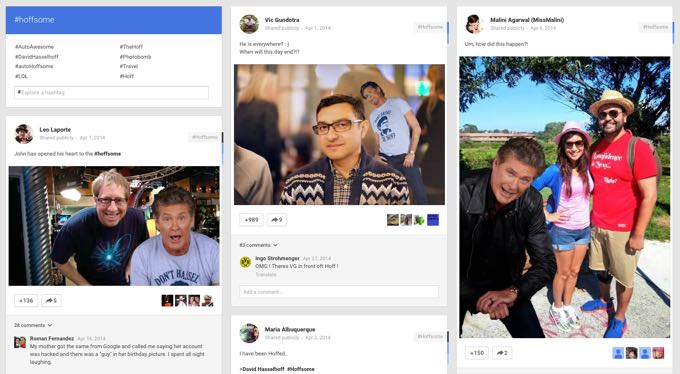The image size is (680, 374).
Task: Click +150 button on Malini Agarwal's post
Action: (477, 353)
